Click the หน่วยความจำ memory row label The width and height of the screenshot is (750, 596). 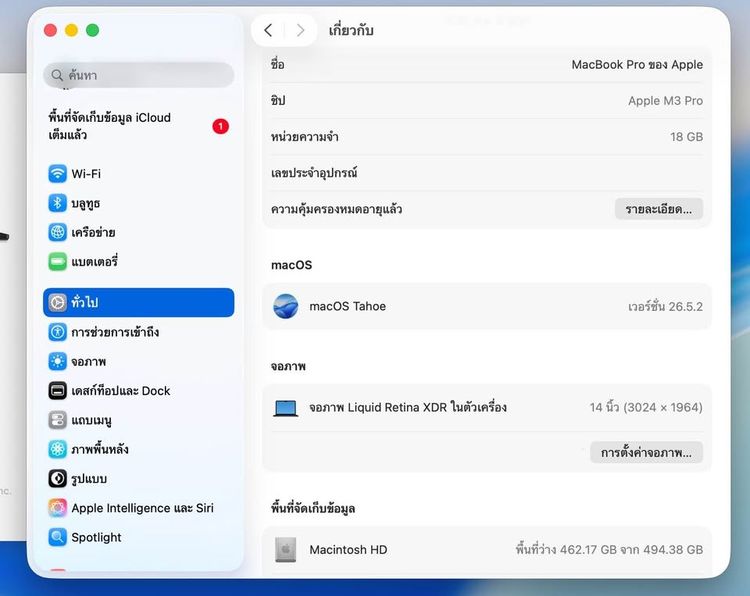[x=305, y=137]
